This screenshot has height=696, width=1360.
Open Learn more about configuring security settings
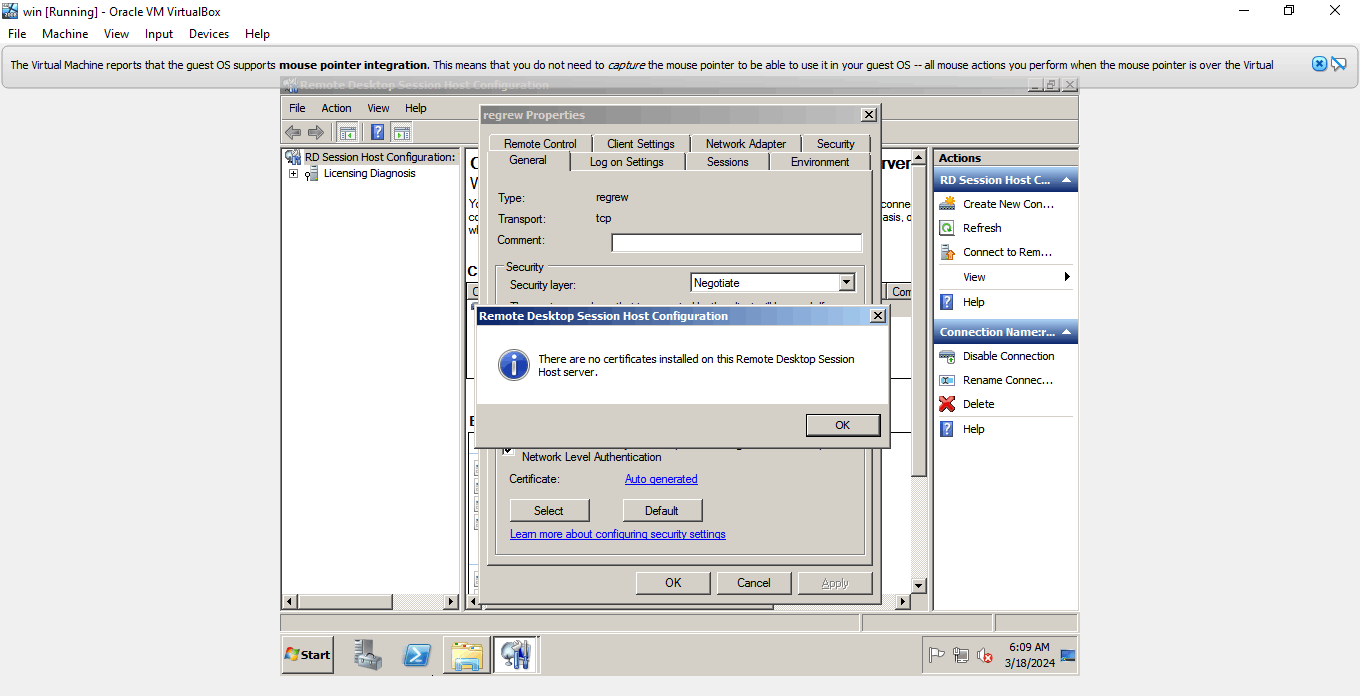(x=618, y=534)
